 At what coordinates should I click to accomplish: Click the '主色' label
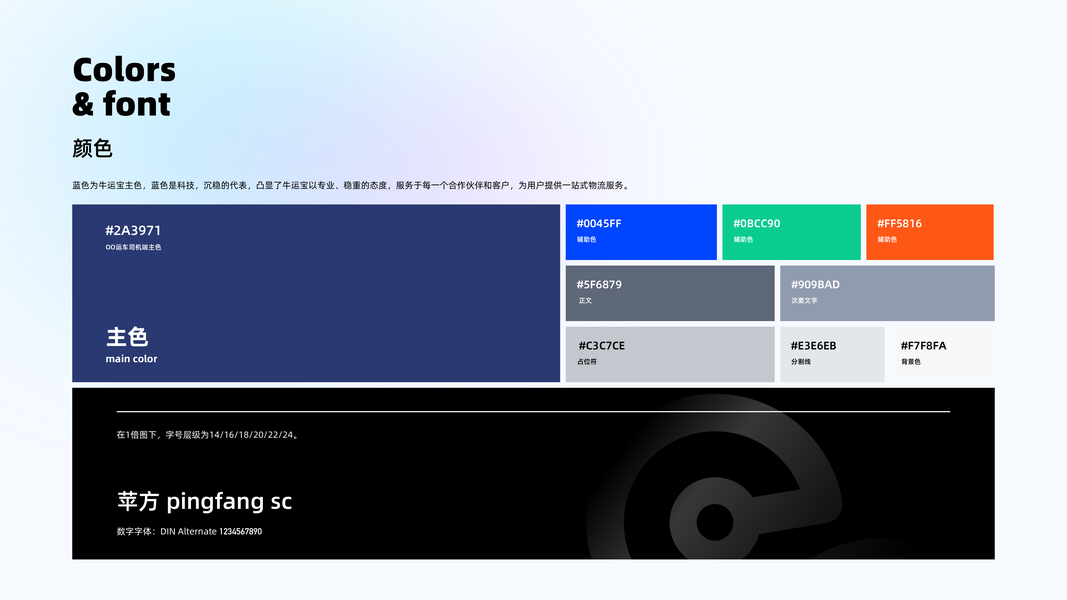coord(127,337)
